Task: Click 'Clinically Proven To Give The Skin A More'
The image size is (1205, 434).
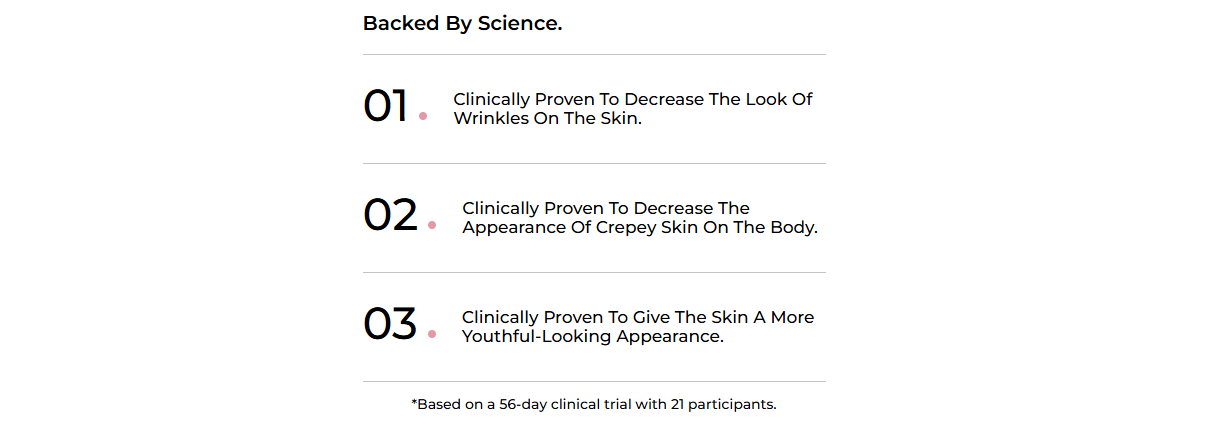Action: [x=638, y=317]
